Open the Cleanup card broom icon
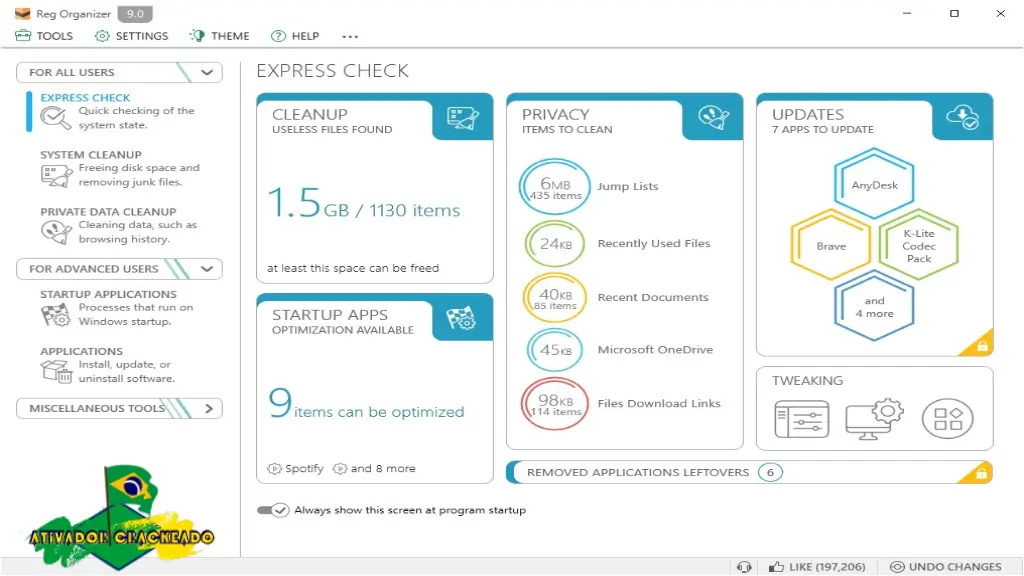The width and height of the screenshot is (1024, 576). (x=462, y=118)
